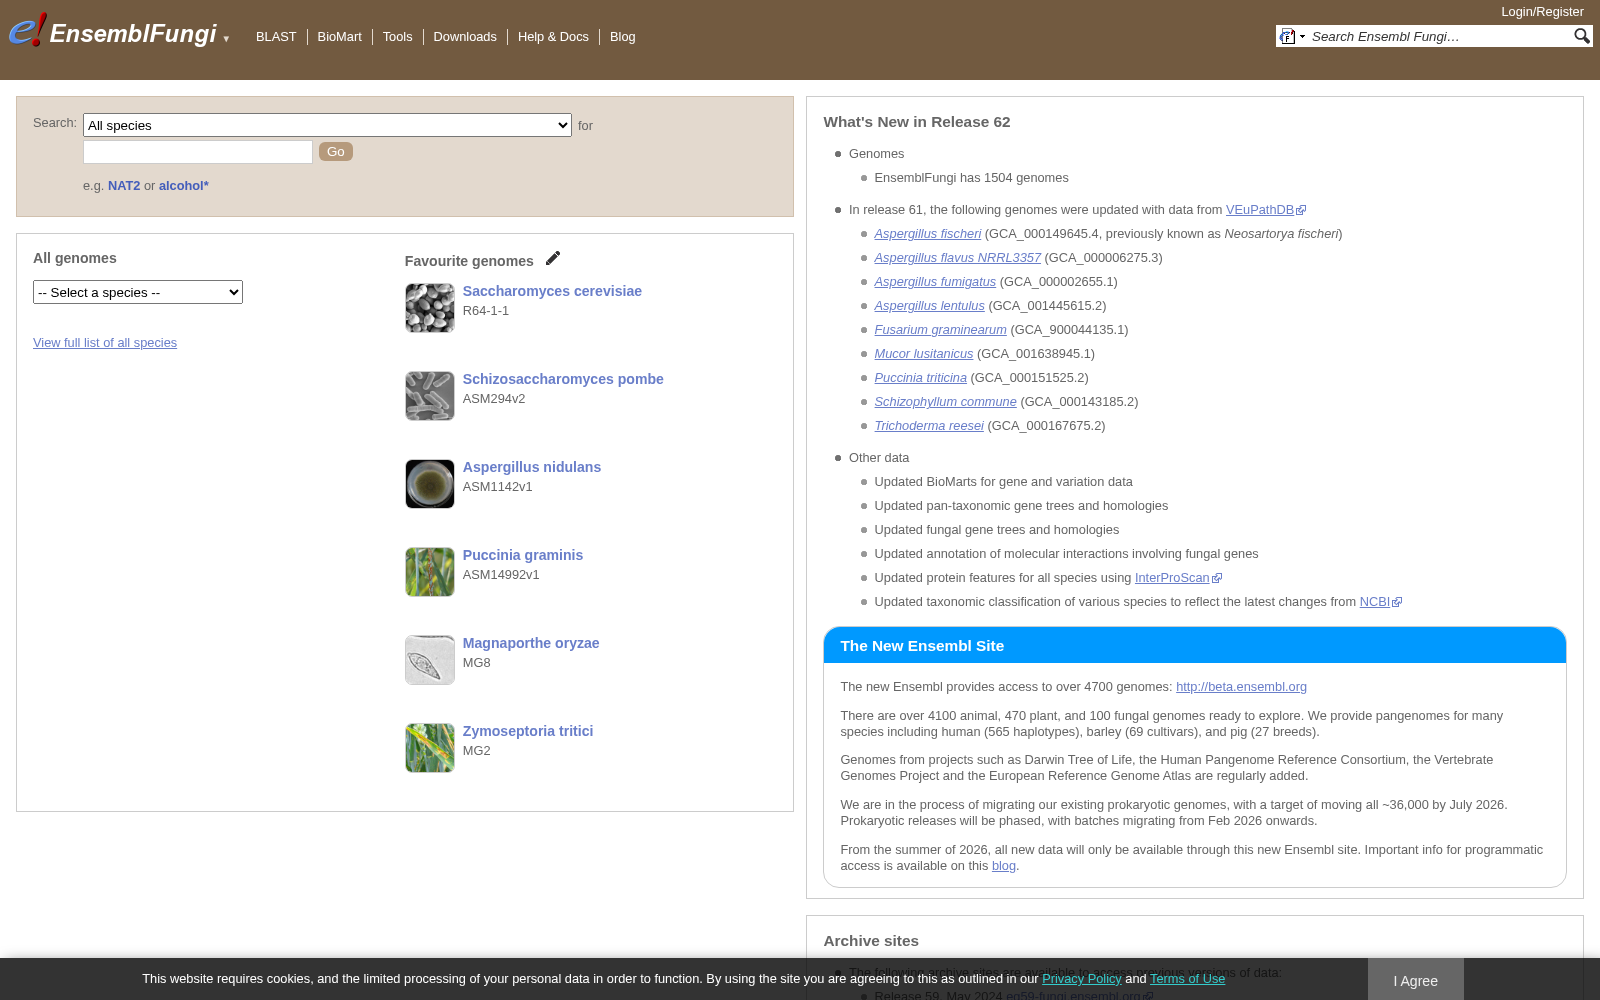Open the BioMart menu item
The height and width of the screenshot is (1000, 1600).
(339, 37)
